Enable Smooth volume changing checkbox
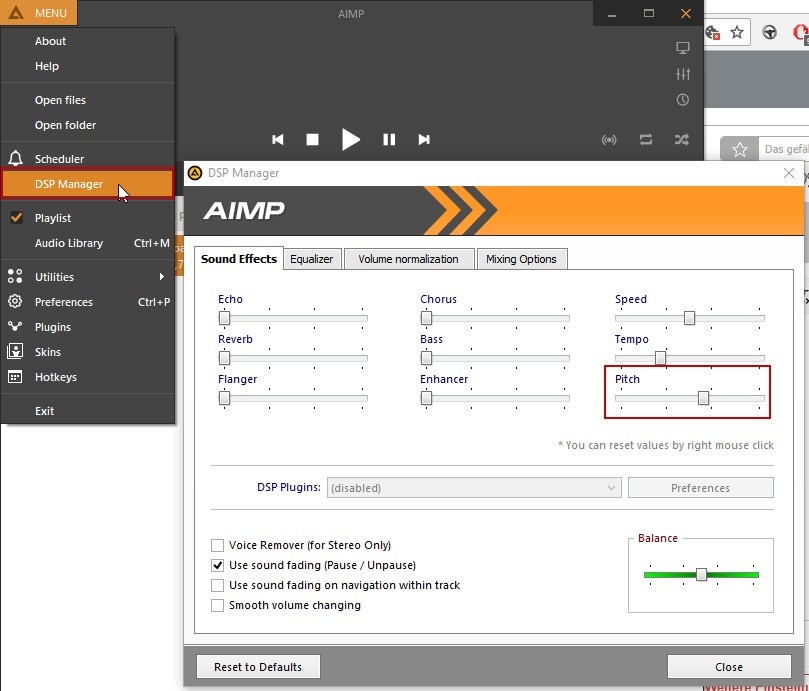Screen dimensions: 809x691 point(217,605)
